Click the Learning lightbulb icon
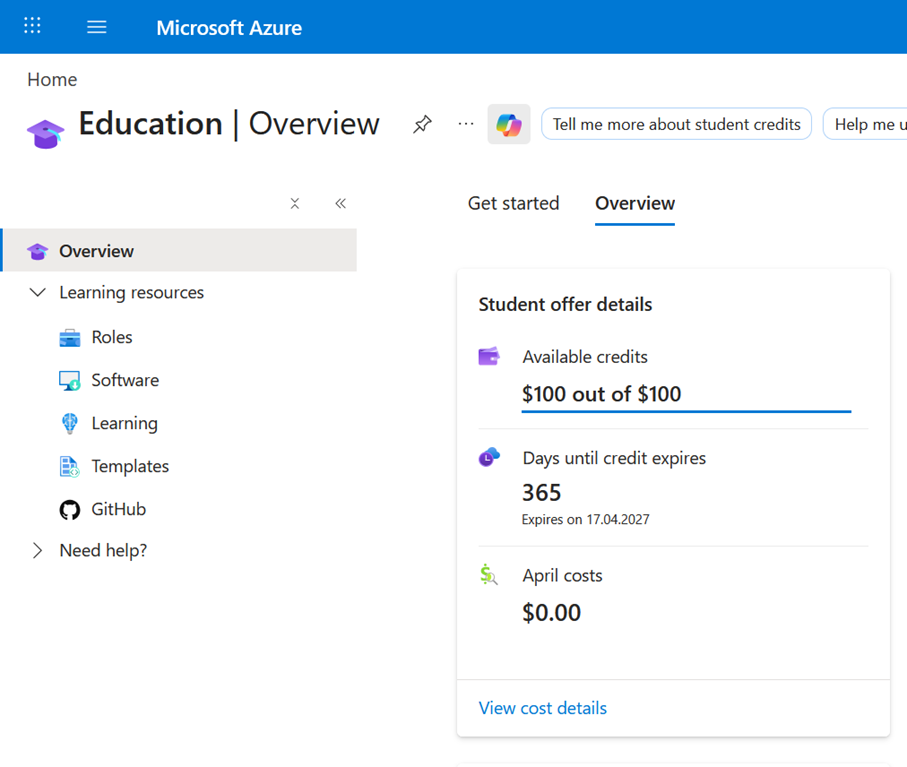Screen dimensions: 907x767 [70, 423]
